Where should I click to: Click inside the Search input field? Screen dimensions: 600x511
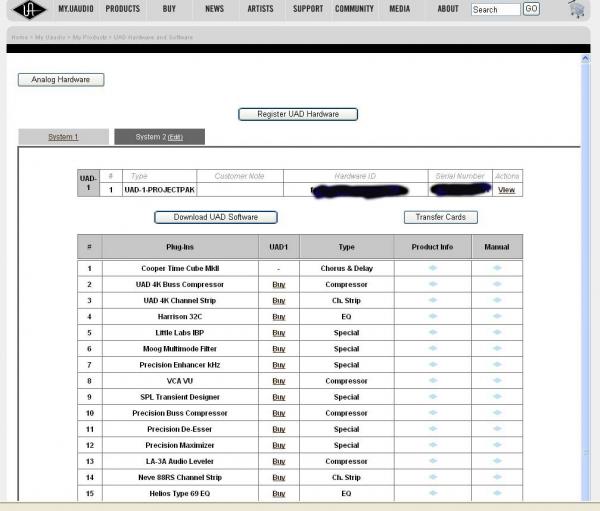[494, 9]
